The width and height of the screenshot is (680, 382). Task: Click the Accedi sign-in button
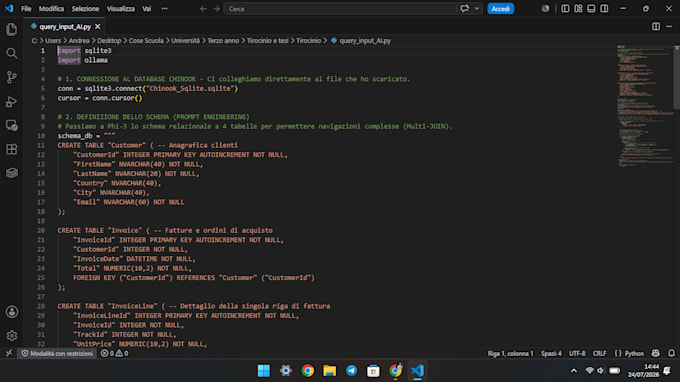point(500,9)
